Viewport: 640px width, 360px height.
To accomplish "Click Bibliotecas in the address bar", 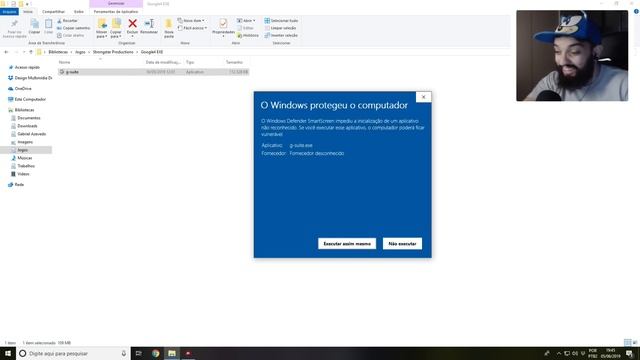I will coord(58,52).
